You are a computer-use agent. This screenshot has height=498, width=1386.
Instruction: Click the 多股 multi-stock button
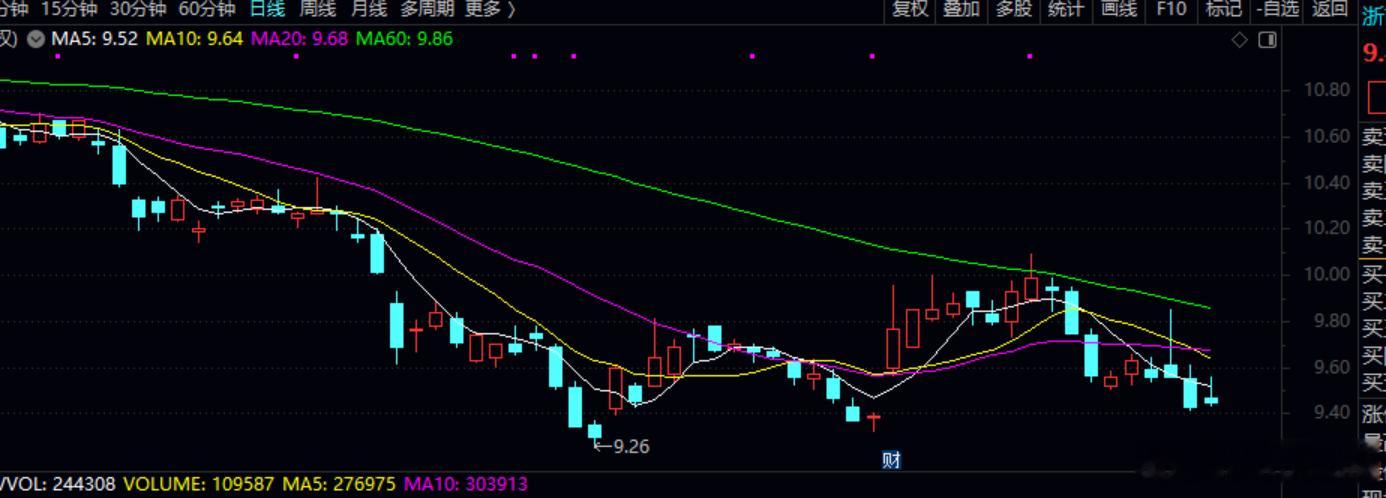tap(1014, 9)
